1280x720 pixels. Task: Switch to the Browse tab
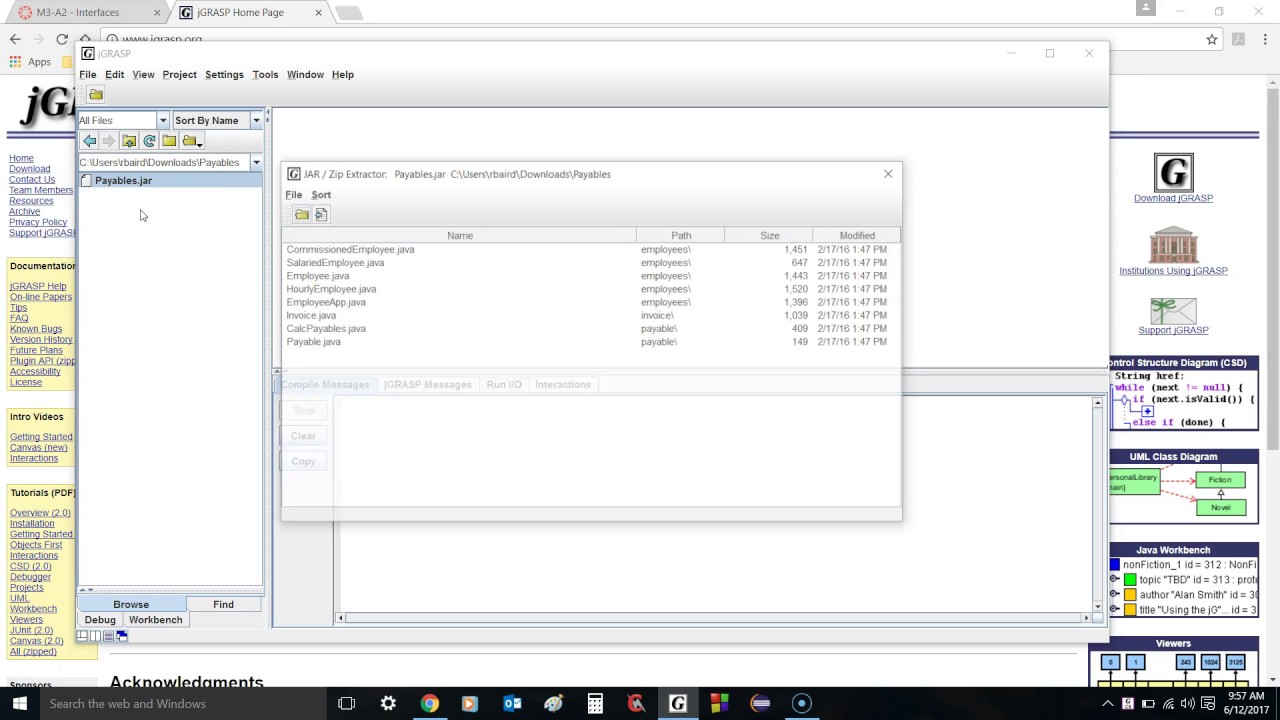131,604
